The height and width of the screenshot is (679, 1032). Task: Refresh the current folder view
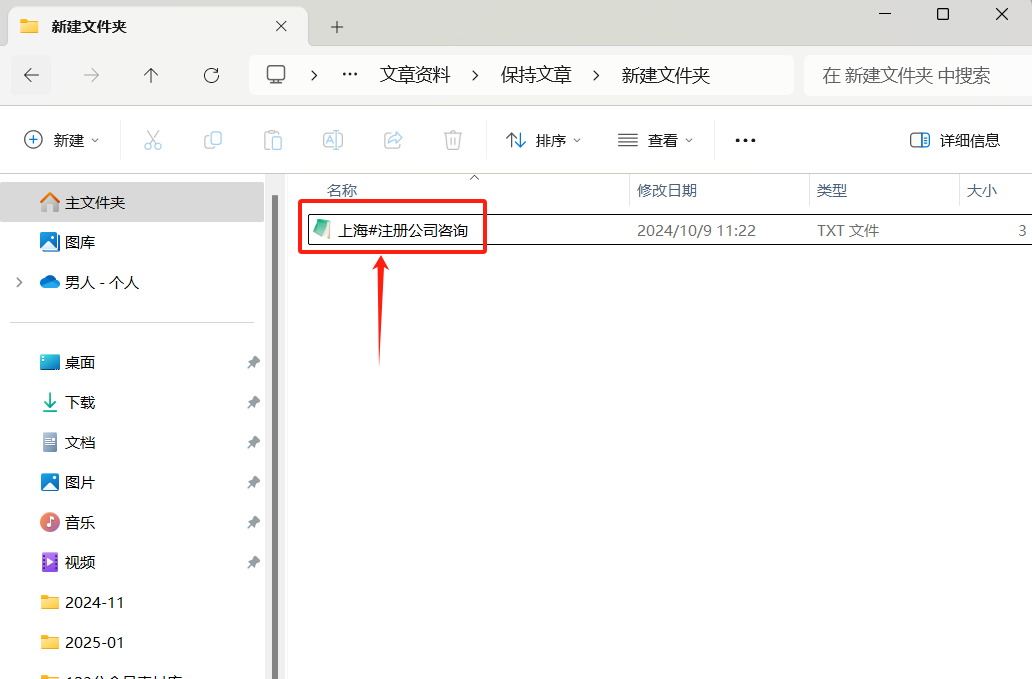(x=211, y=75)
